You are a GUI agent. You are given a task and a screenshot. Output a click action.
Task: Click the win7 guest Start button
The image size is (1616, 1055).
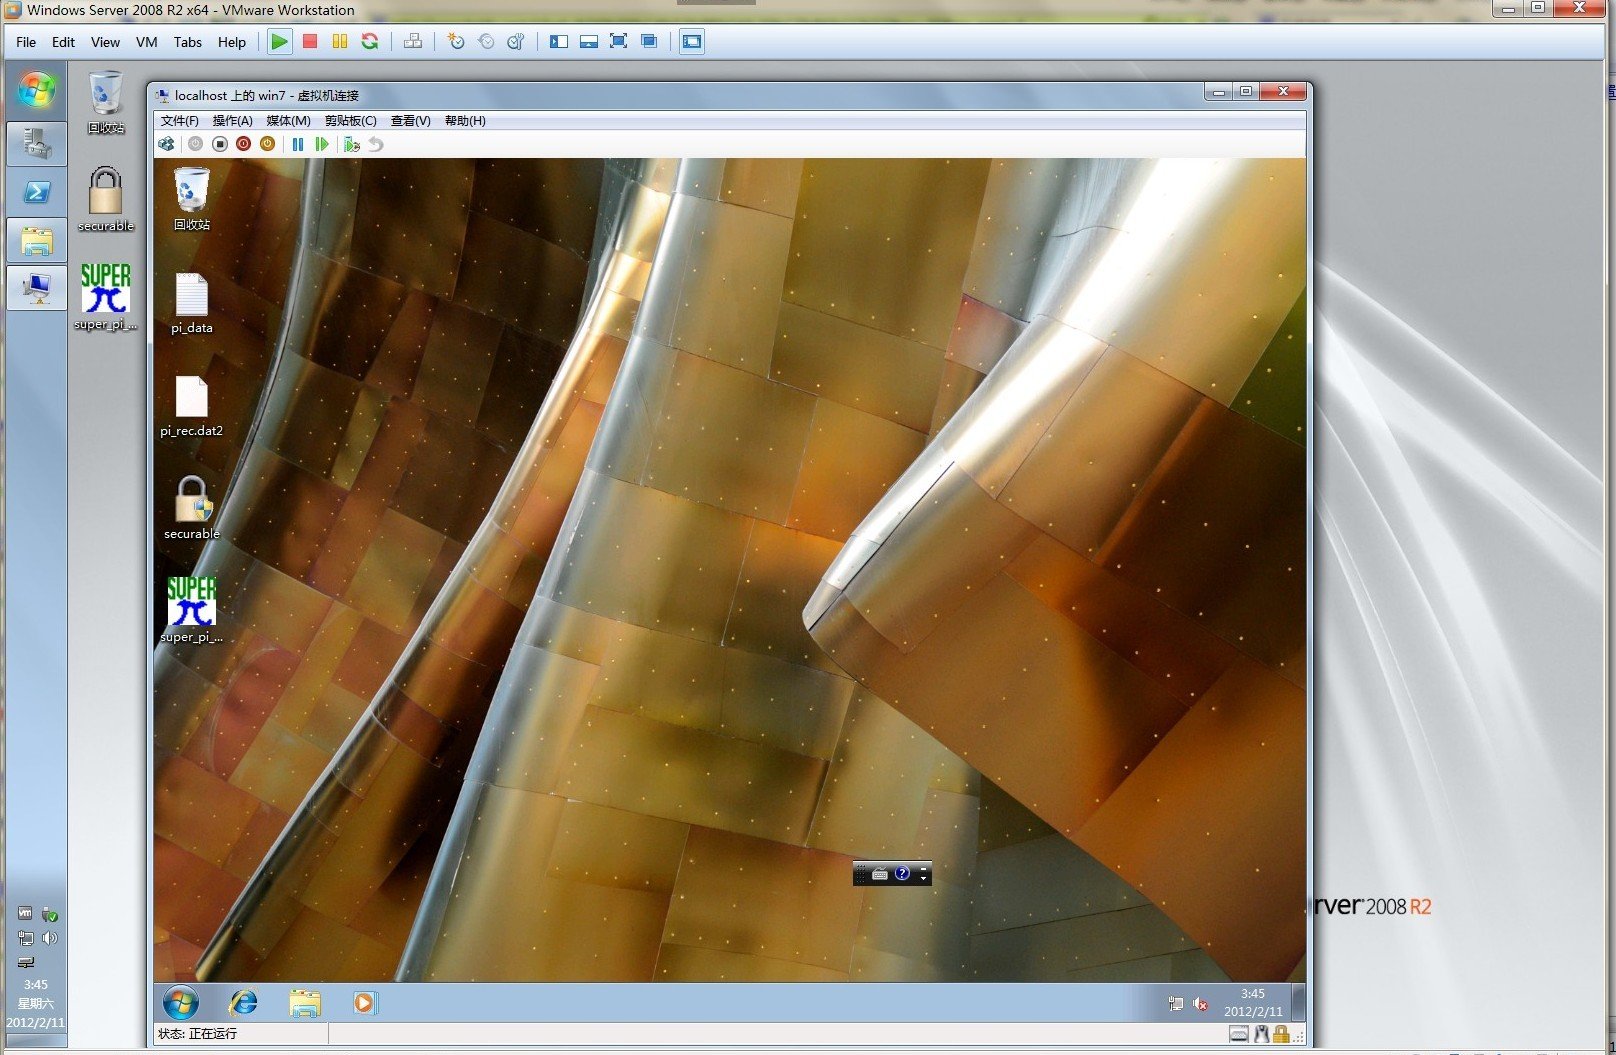(181, 1002)
